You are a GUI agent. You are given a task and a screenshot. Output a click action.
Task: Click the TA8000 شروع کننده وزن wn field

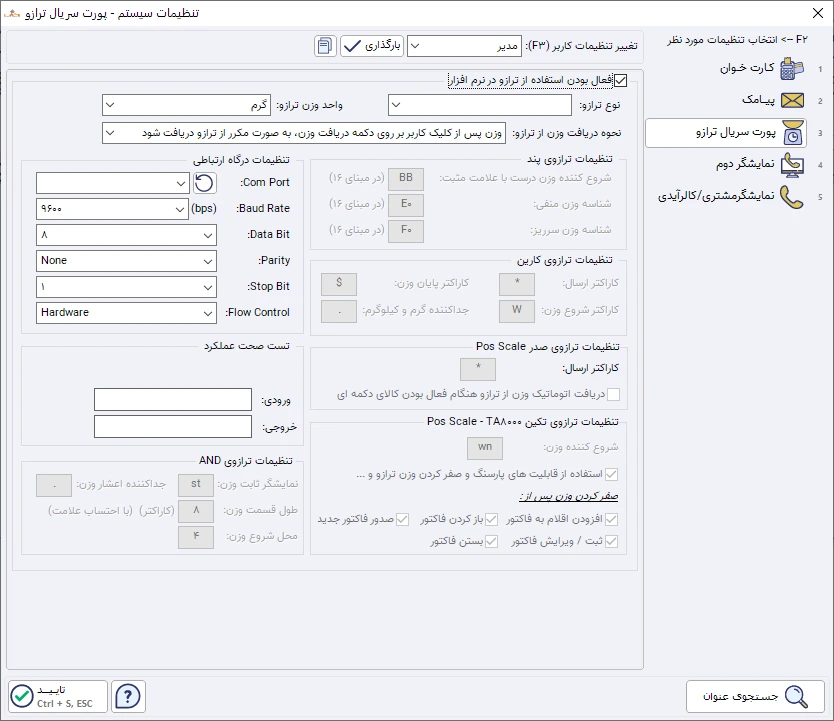(x=485, y=448)
